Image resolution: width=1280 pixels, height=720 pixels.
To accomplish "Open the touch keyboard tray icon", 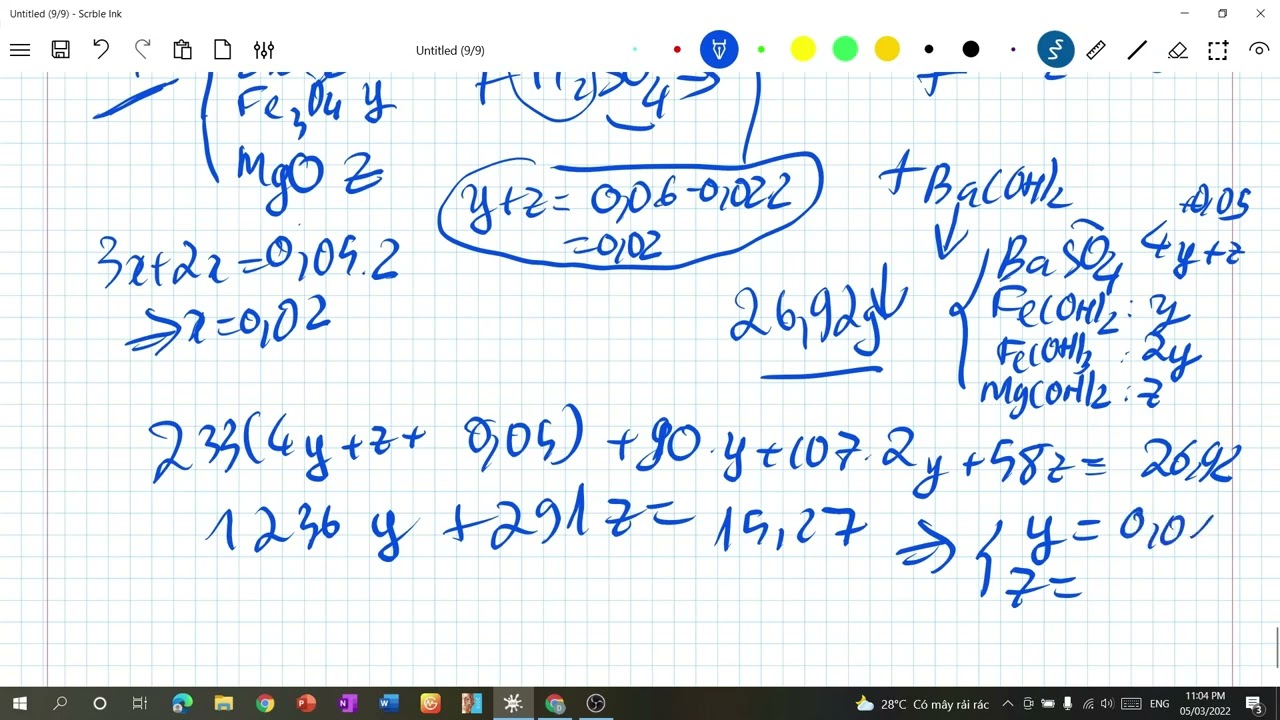I will click(x=1132, y=704).
